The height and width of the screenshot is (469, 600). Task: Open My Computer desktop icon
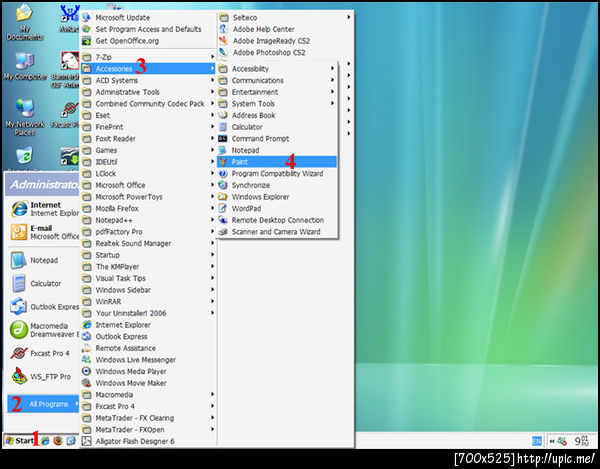25,66
